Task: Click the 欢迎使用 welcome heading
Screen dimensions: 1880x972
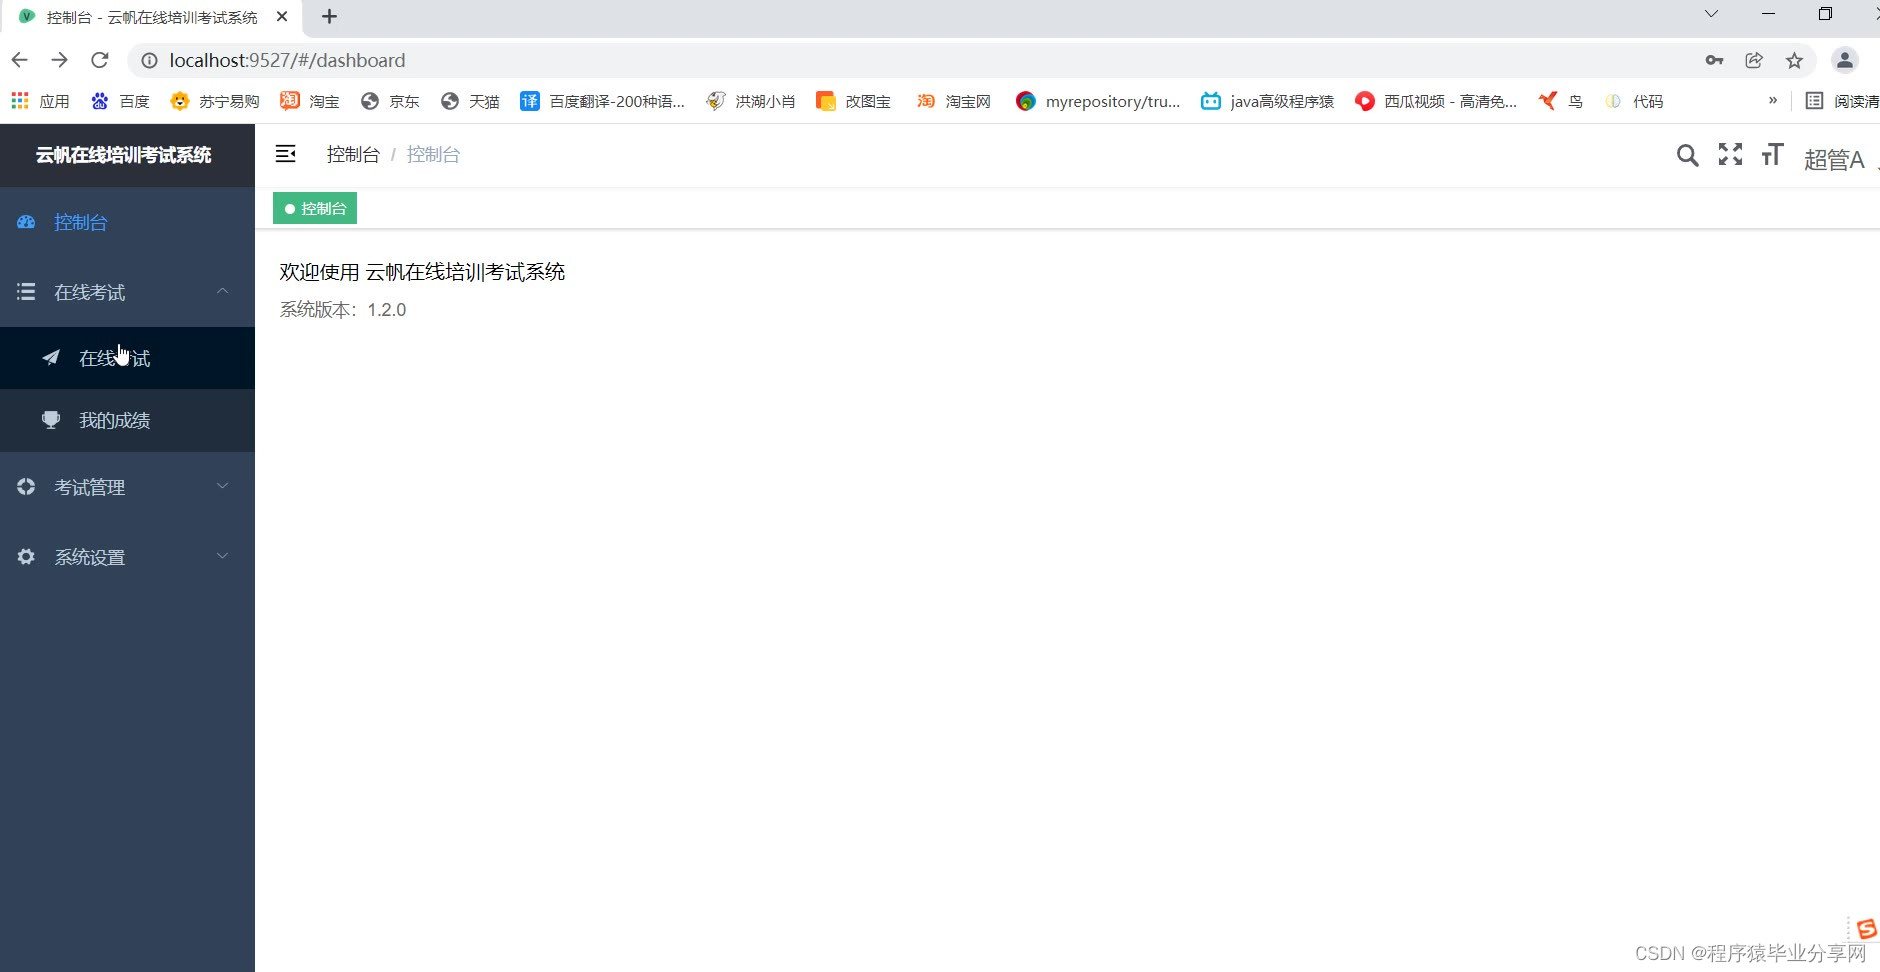Action: pyautogui.click(x=422, y=272)
